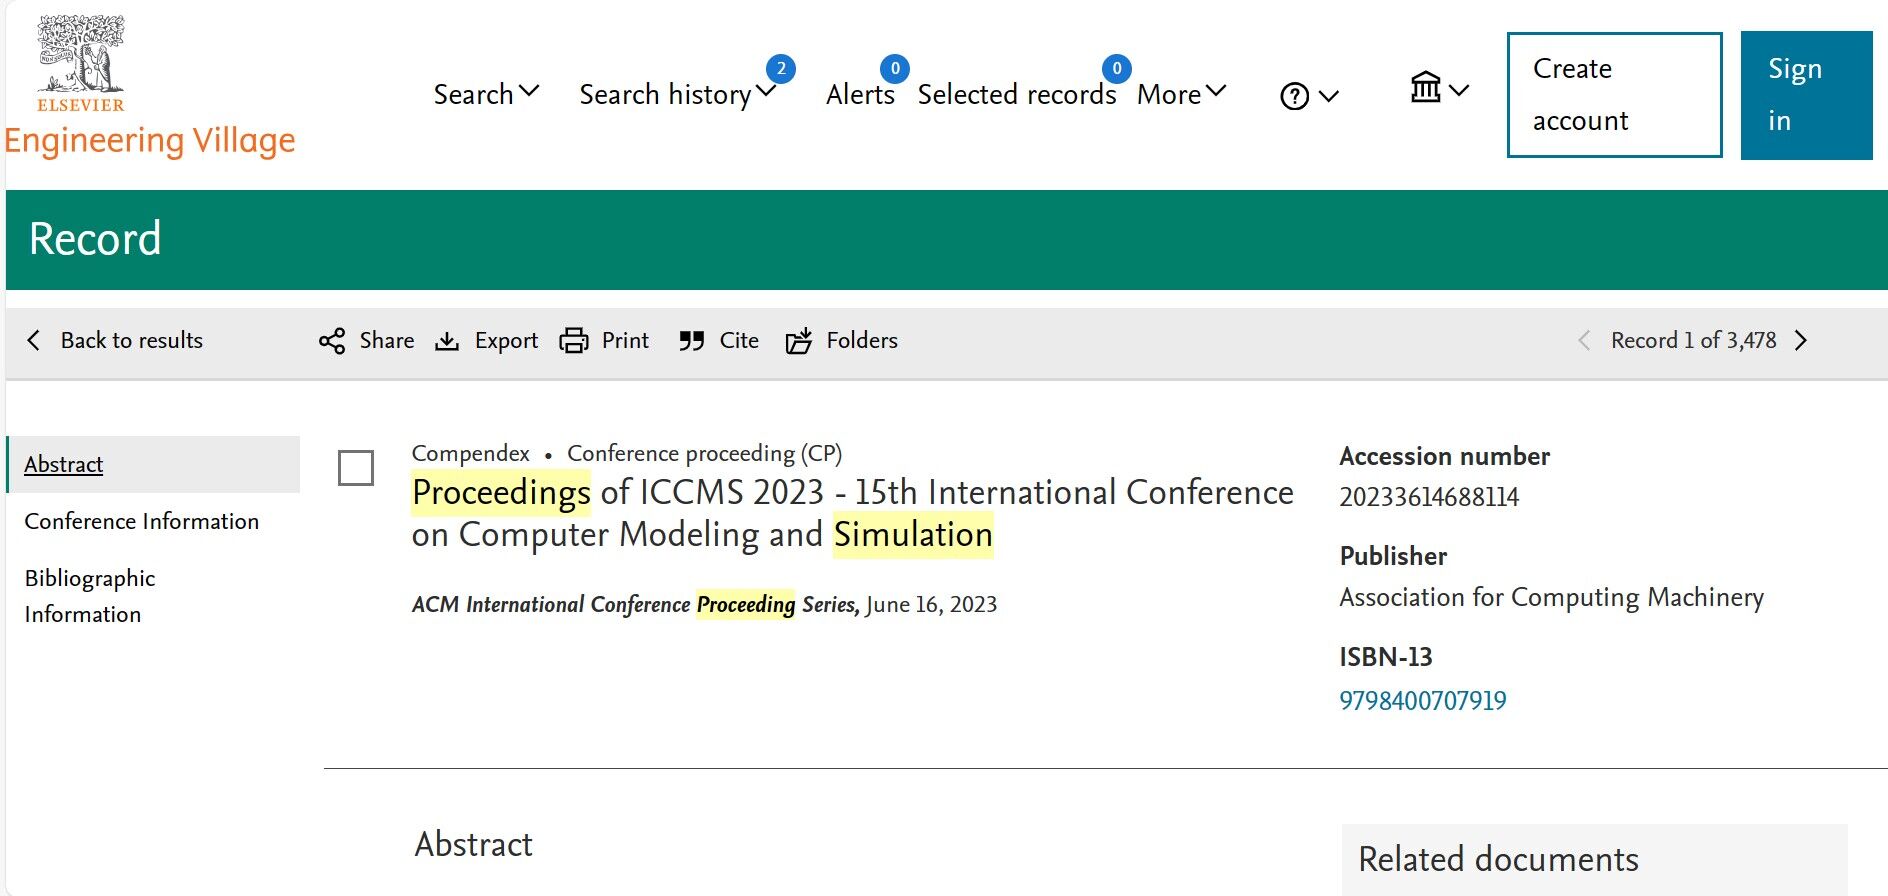The height and width of the screenshot is (896, 1888).
Task: Click the Share label
Action: click(x=387, y=340)
